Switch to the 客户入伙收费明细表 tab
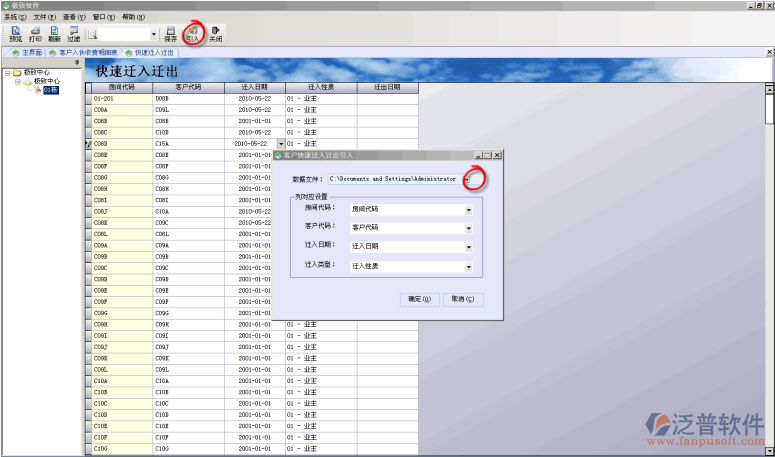The width and height of the screenshot is (775, 457). tap(88, 52)
